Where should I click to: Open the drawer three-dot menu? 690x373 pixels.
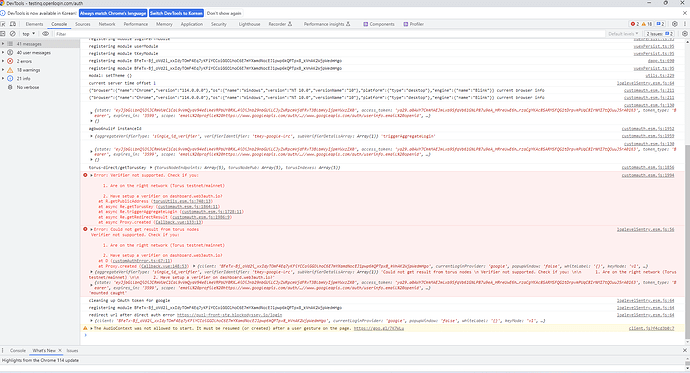tap(3, 351)
